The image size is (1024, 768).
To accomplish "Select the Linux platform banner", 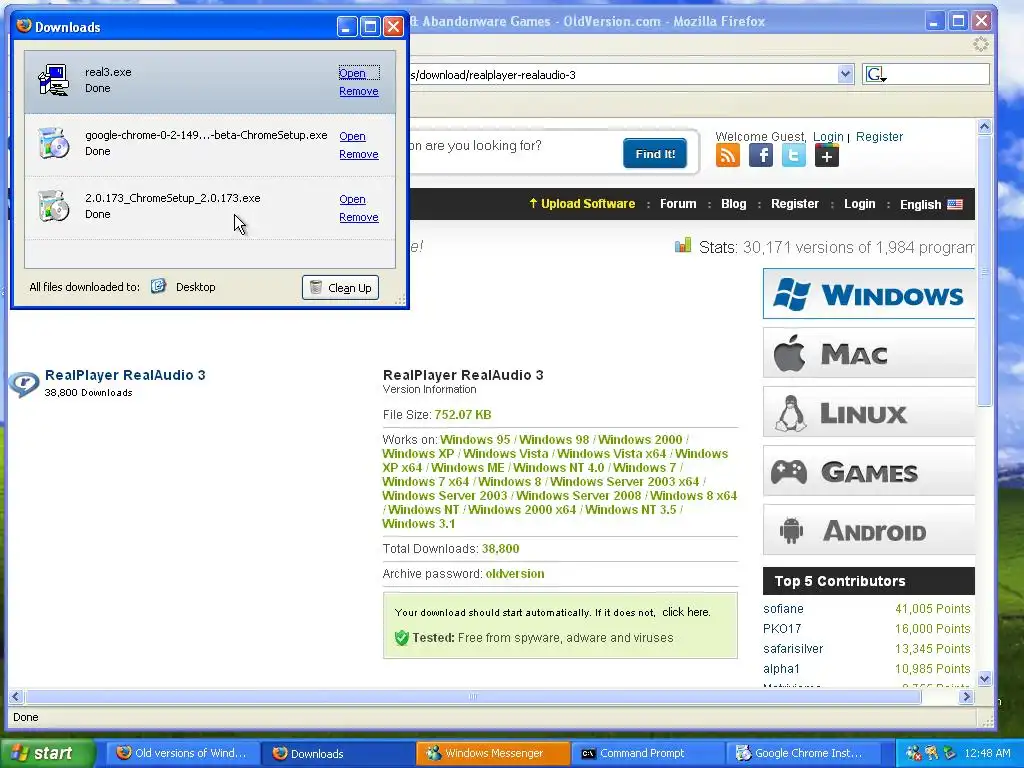I will tap(869, 412).
